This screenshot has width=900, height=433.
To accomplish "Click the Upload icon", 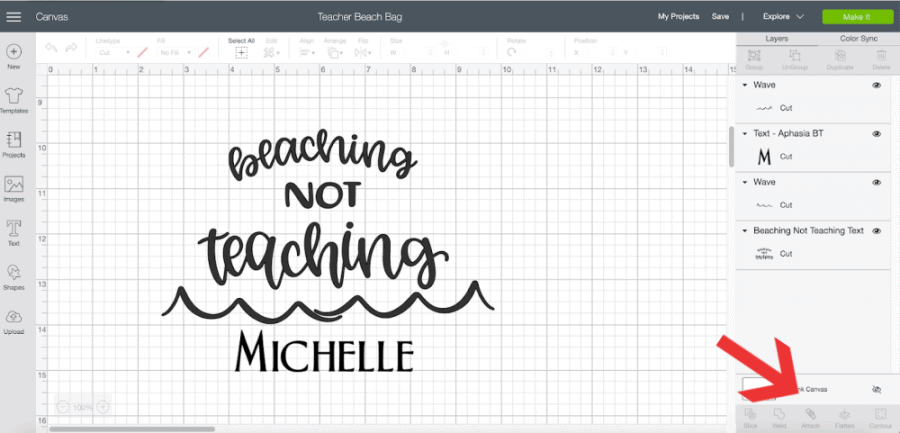I will click(x=14, y=319).
